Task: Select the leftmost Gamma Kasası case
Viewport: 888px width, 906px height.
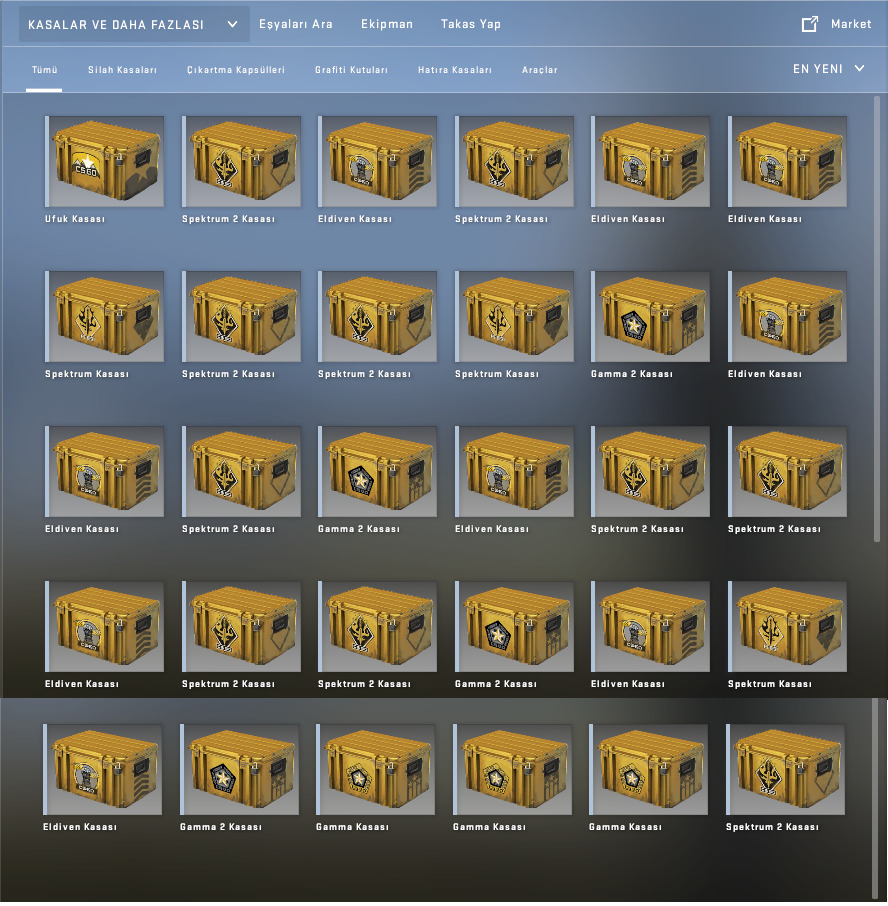Action: click(376, 769)
